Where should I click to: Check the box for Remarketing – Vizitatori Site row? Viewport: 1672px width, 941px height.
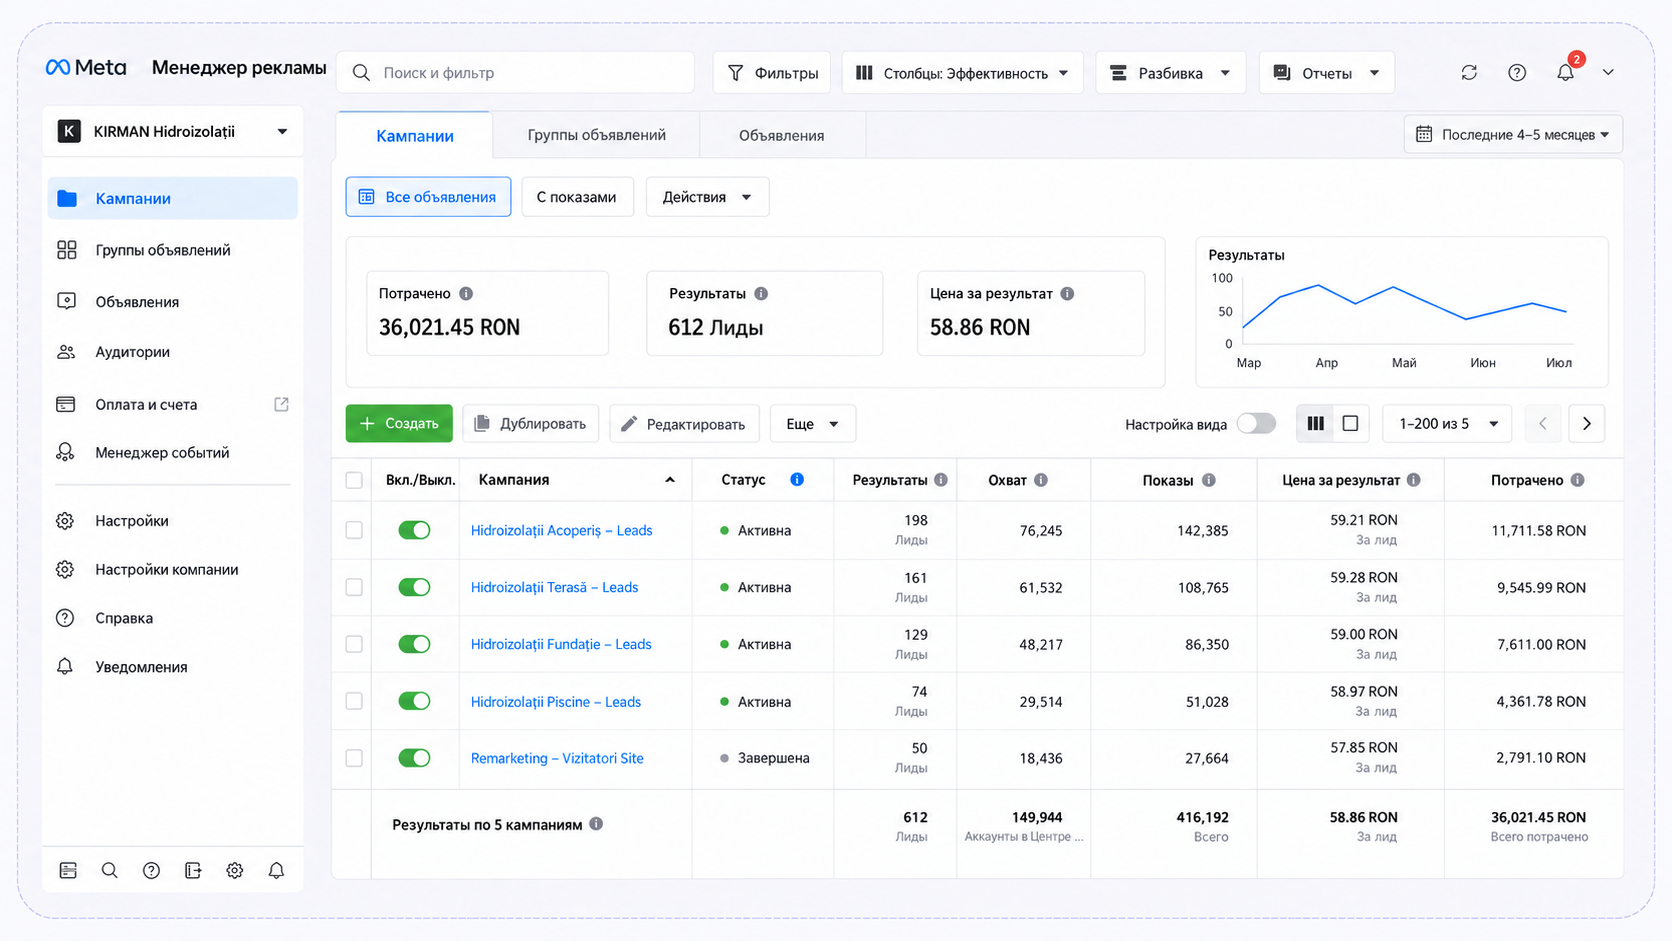point(354,758)
